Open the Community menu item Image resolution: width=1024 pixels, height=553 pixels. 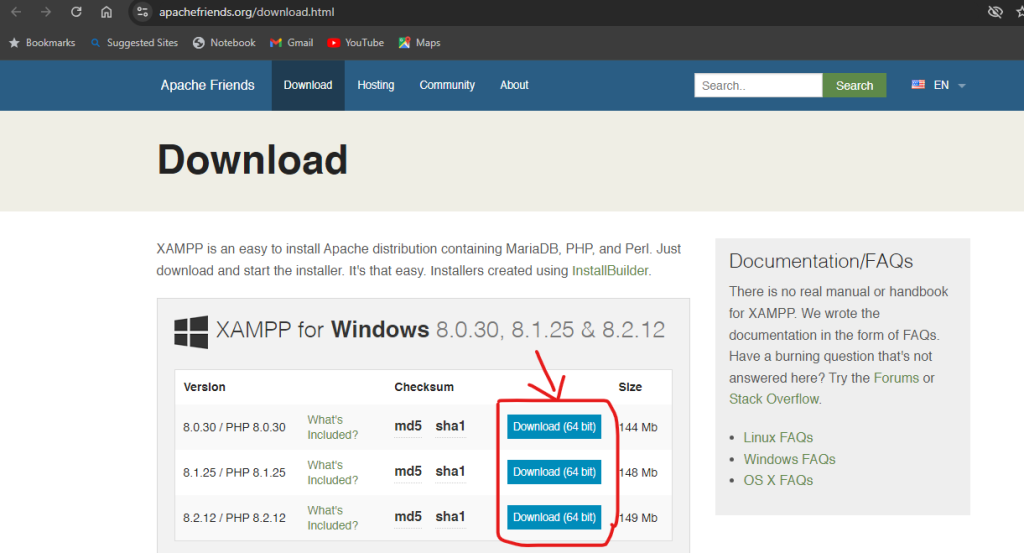click(x=447, y=85)
